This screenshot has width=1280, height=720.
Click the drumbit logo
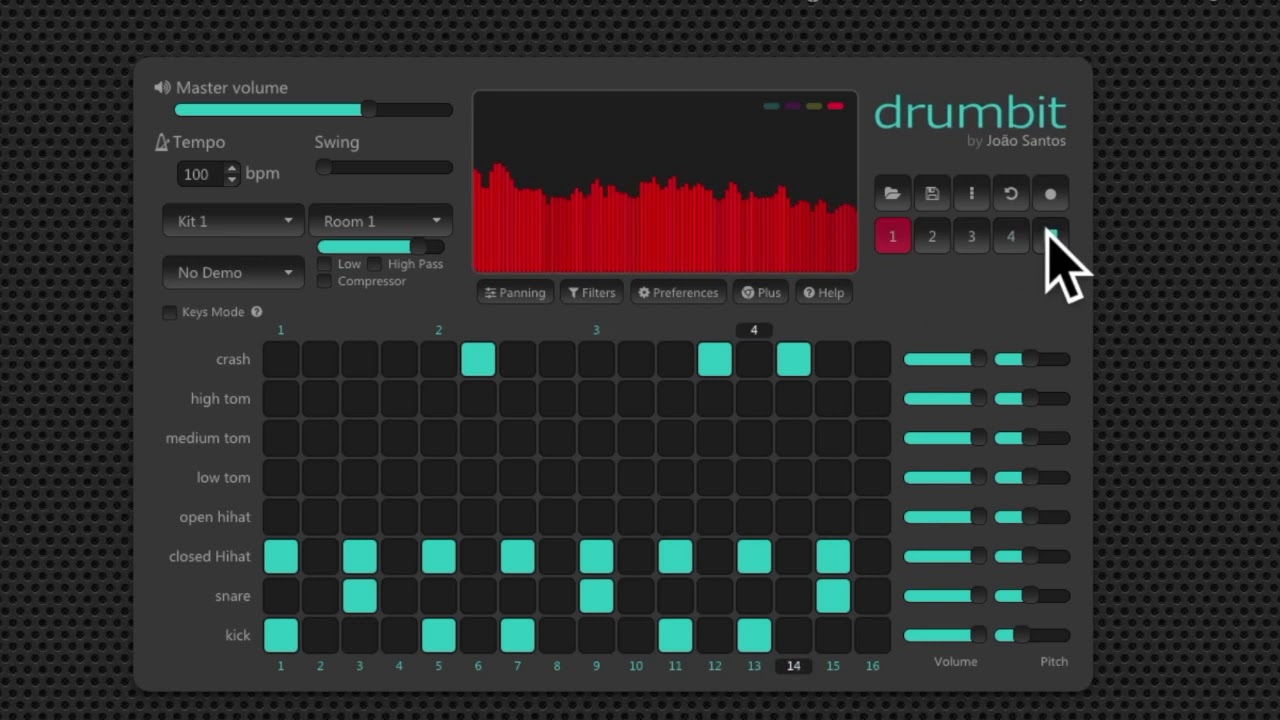point(970,113)
